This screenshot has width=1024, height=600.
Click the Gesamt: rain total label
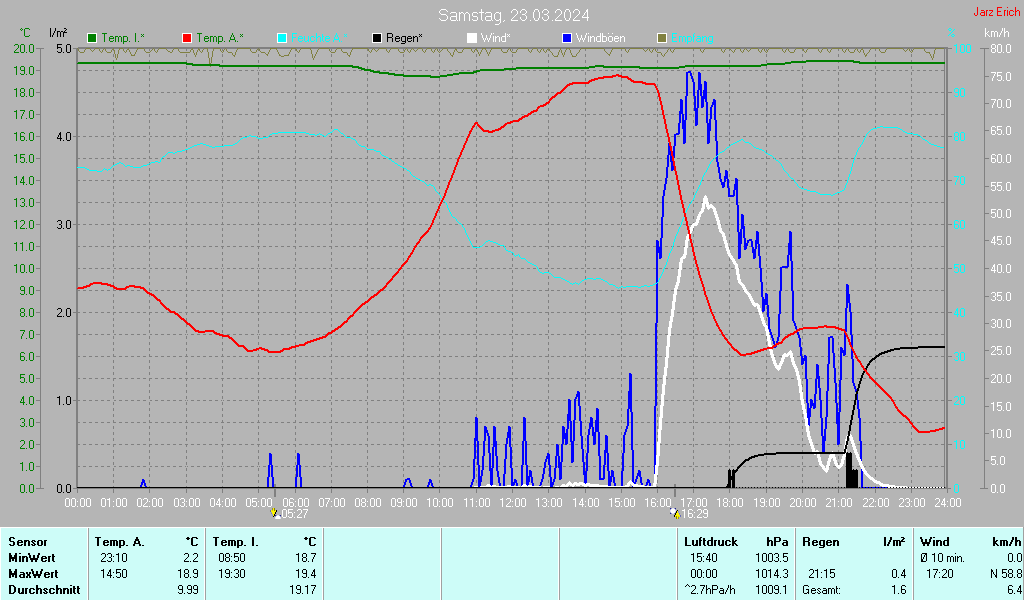pos(822,590)
